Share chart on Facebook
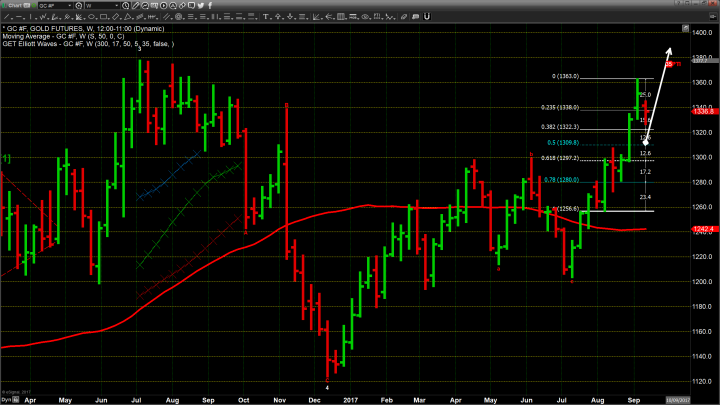Screen dimensions: 720x405 (210, 6)
